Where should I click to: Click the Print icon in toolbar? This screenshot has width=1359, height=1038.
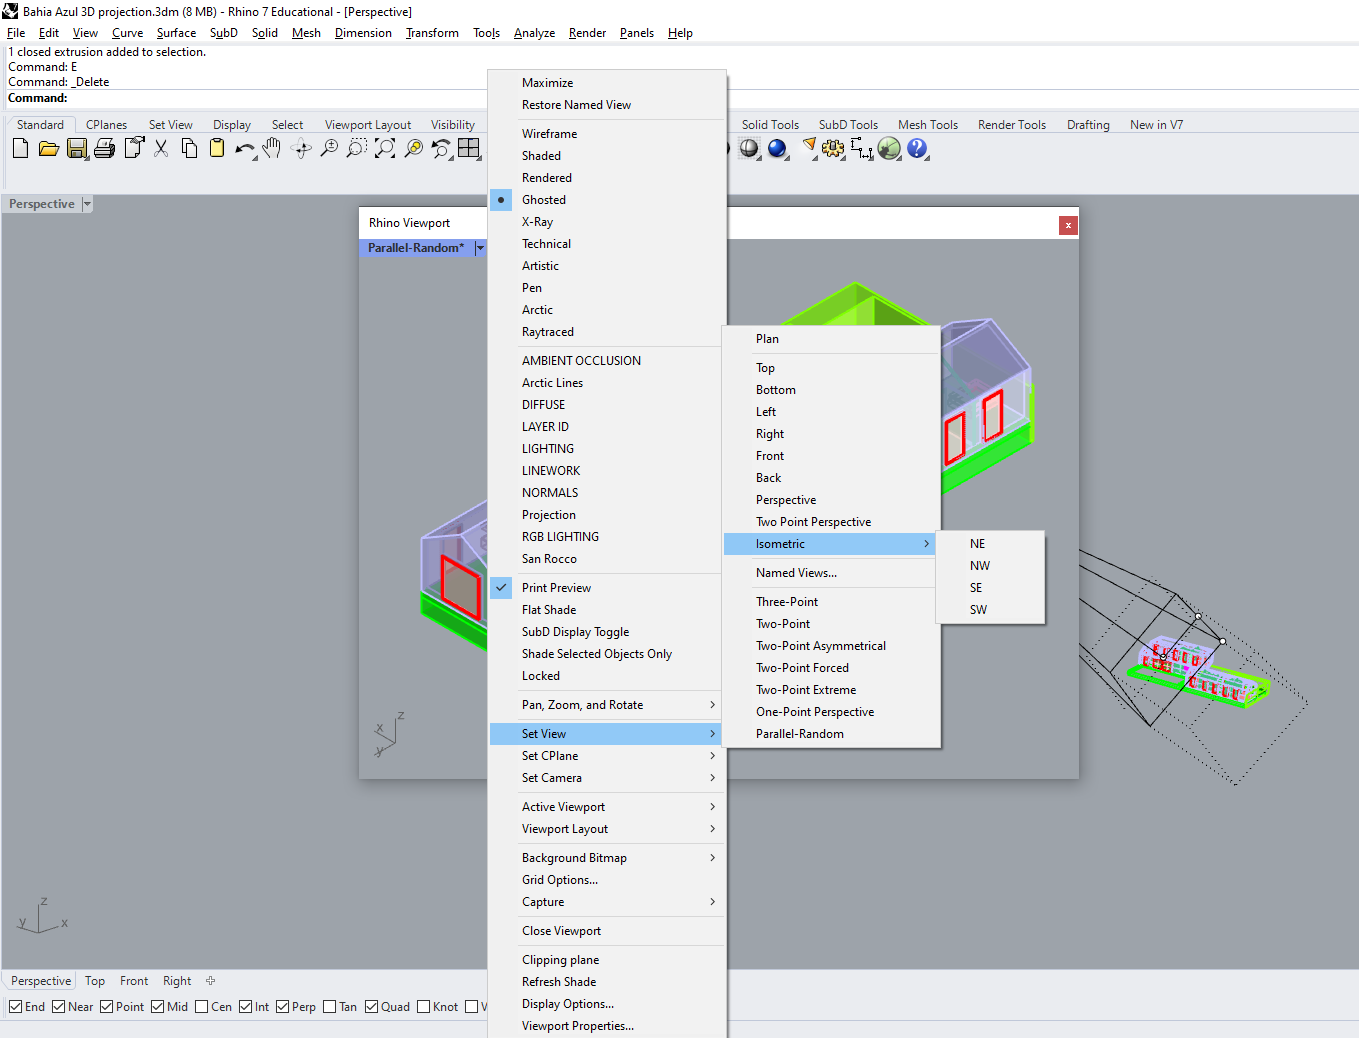point(105,149)
